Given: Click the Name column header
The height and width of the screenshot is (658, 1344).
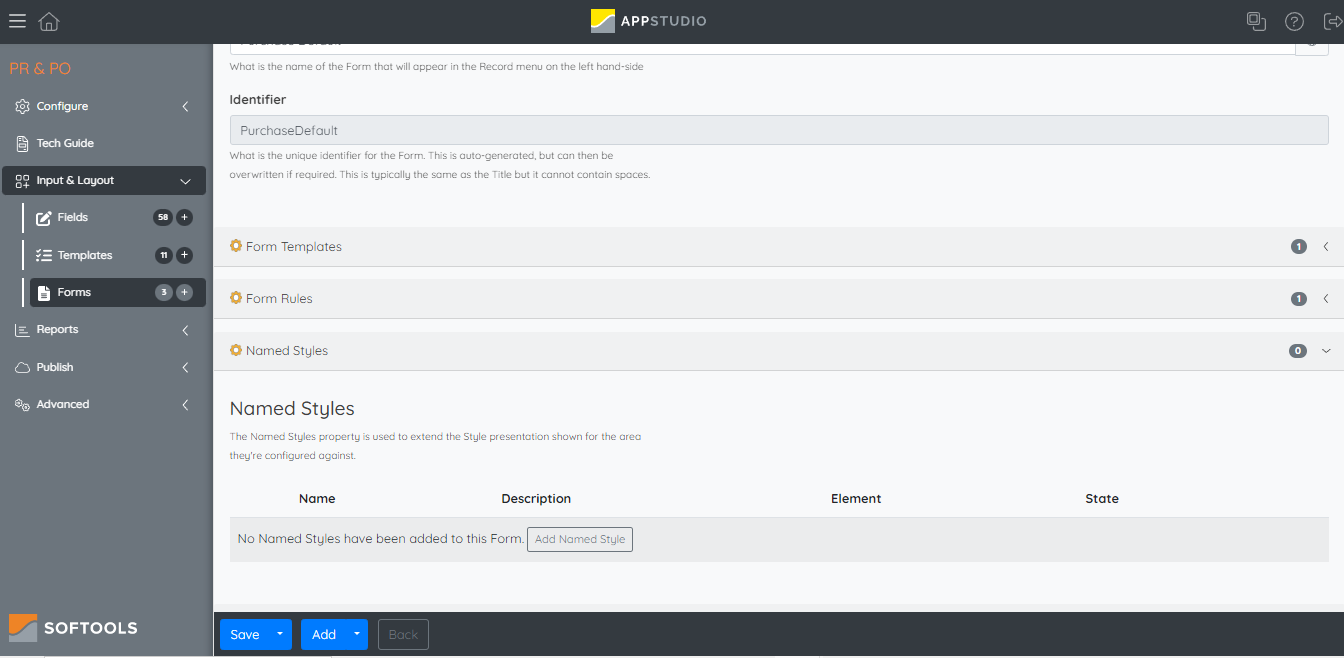Looking at the screenshot, I should click(x=317, y=498).
